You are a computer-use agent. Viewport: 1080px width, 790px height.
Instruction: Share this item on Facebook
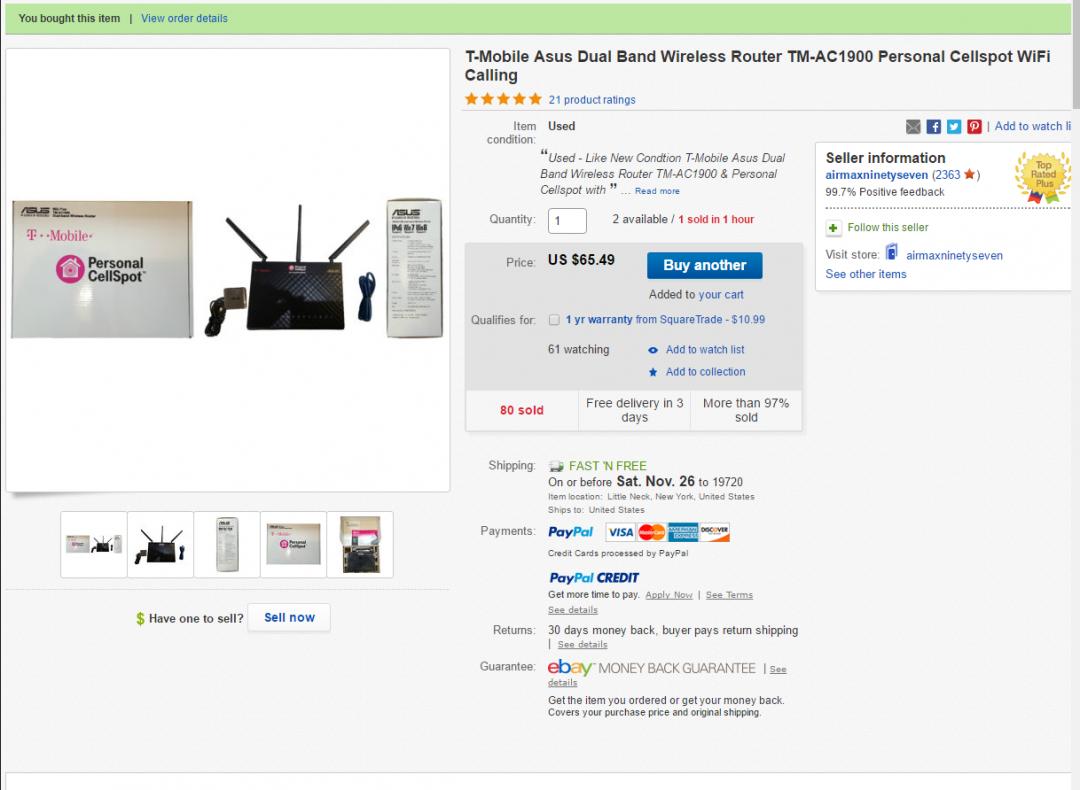934,127
